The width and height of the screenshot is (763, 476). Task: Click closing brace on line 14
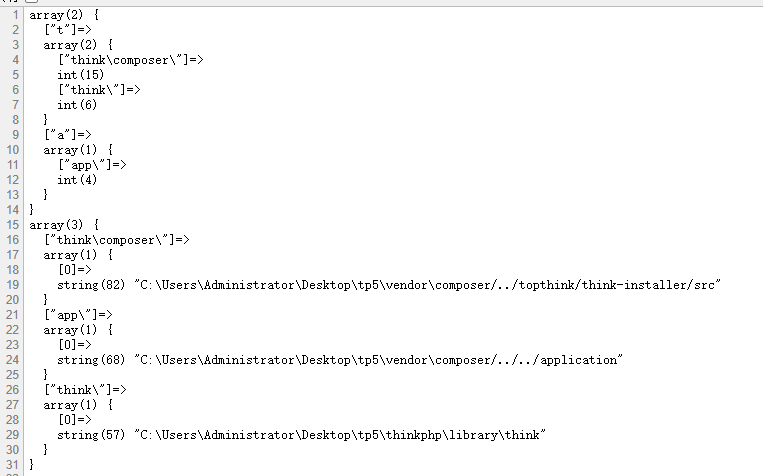(32, 210)
